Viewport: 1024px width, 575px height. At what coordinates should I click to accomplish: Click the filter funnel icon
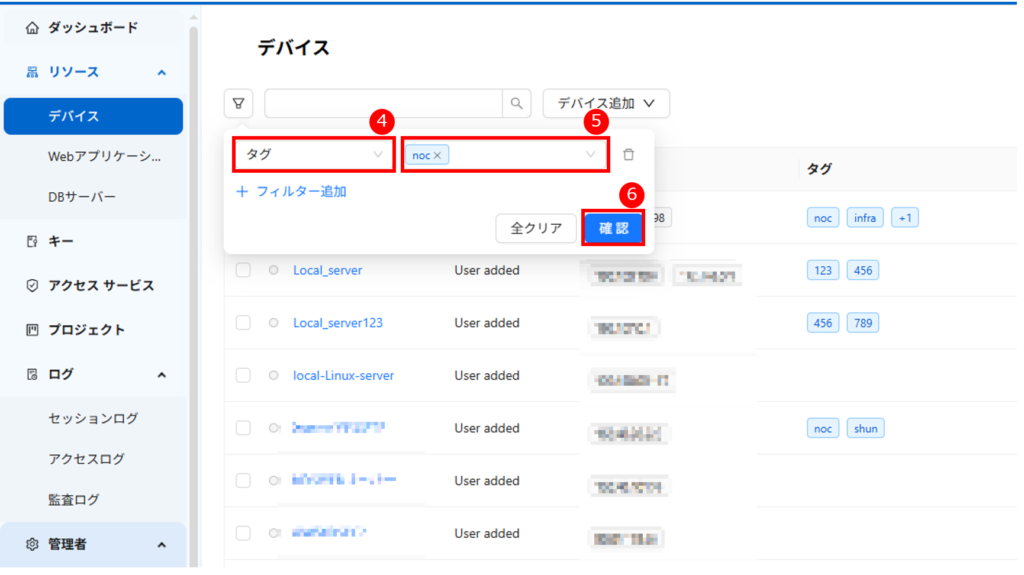point(238,103)
